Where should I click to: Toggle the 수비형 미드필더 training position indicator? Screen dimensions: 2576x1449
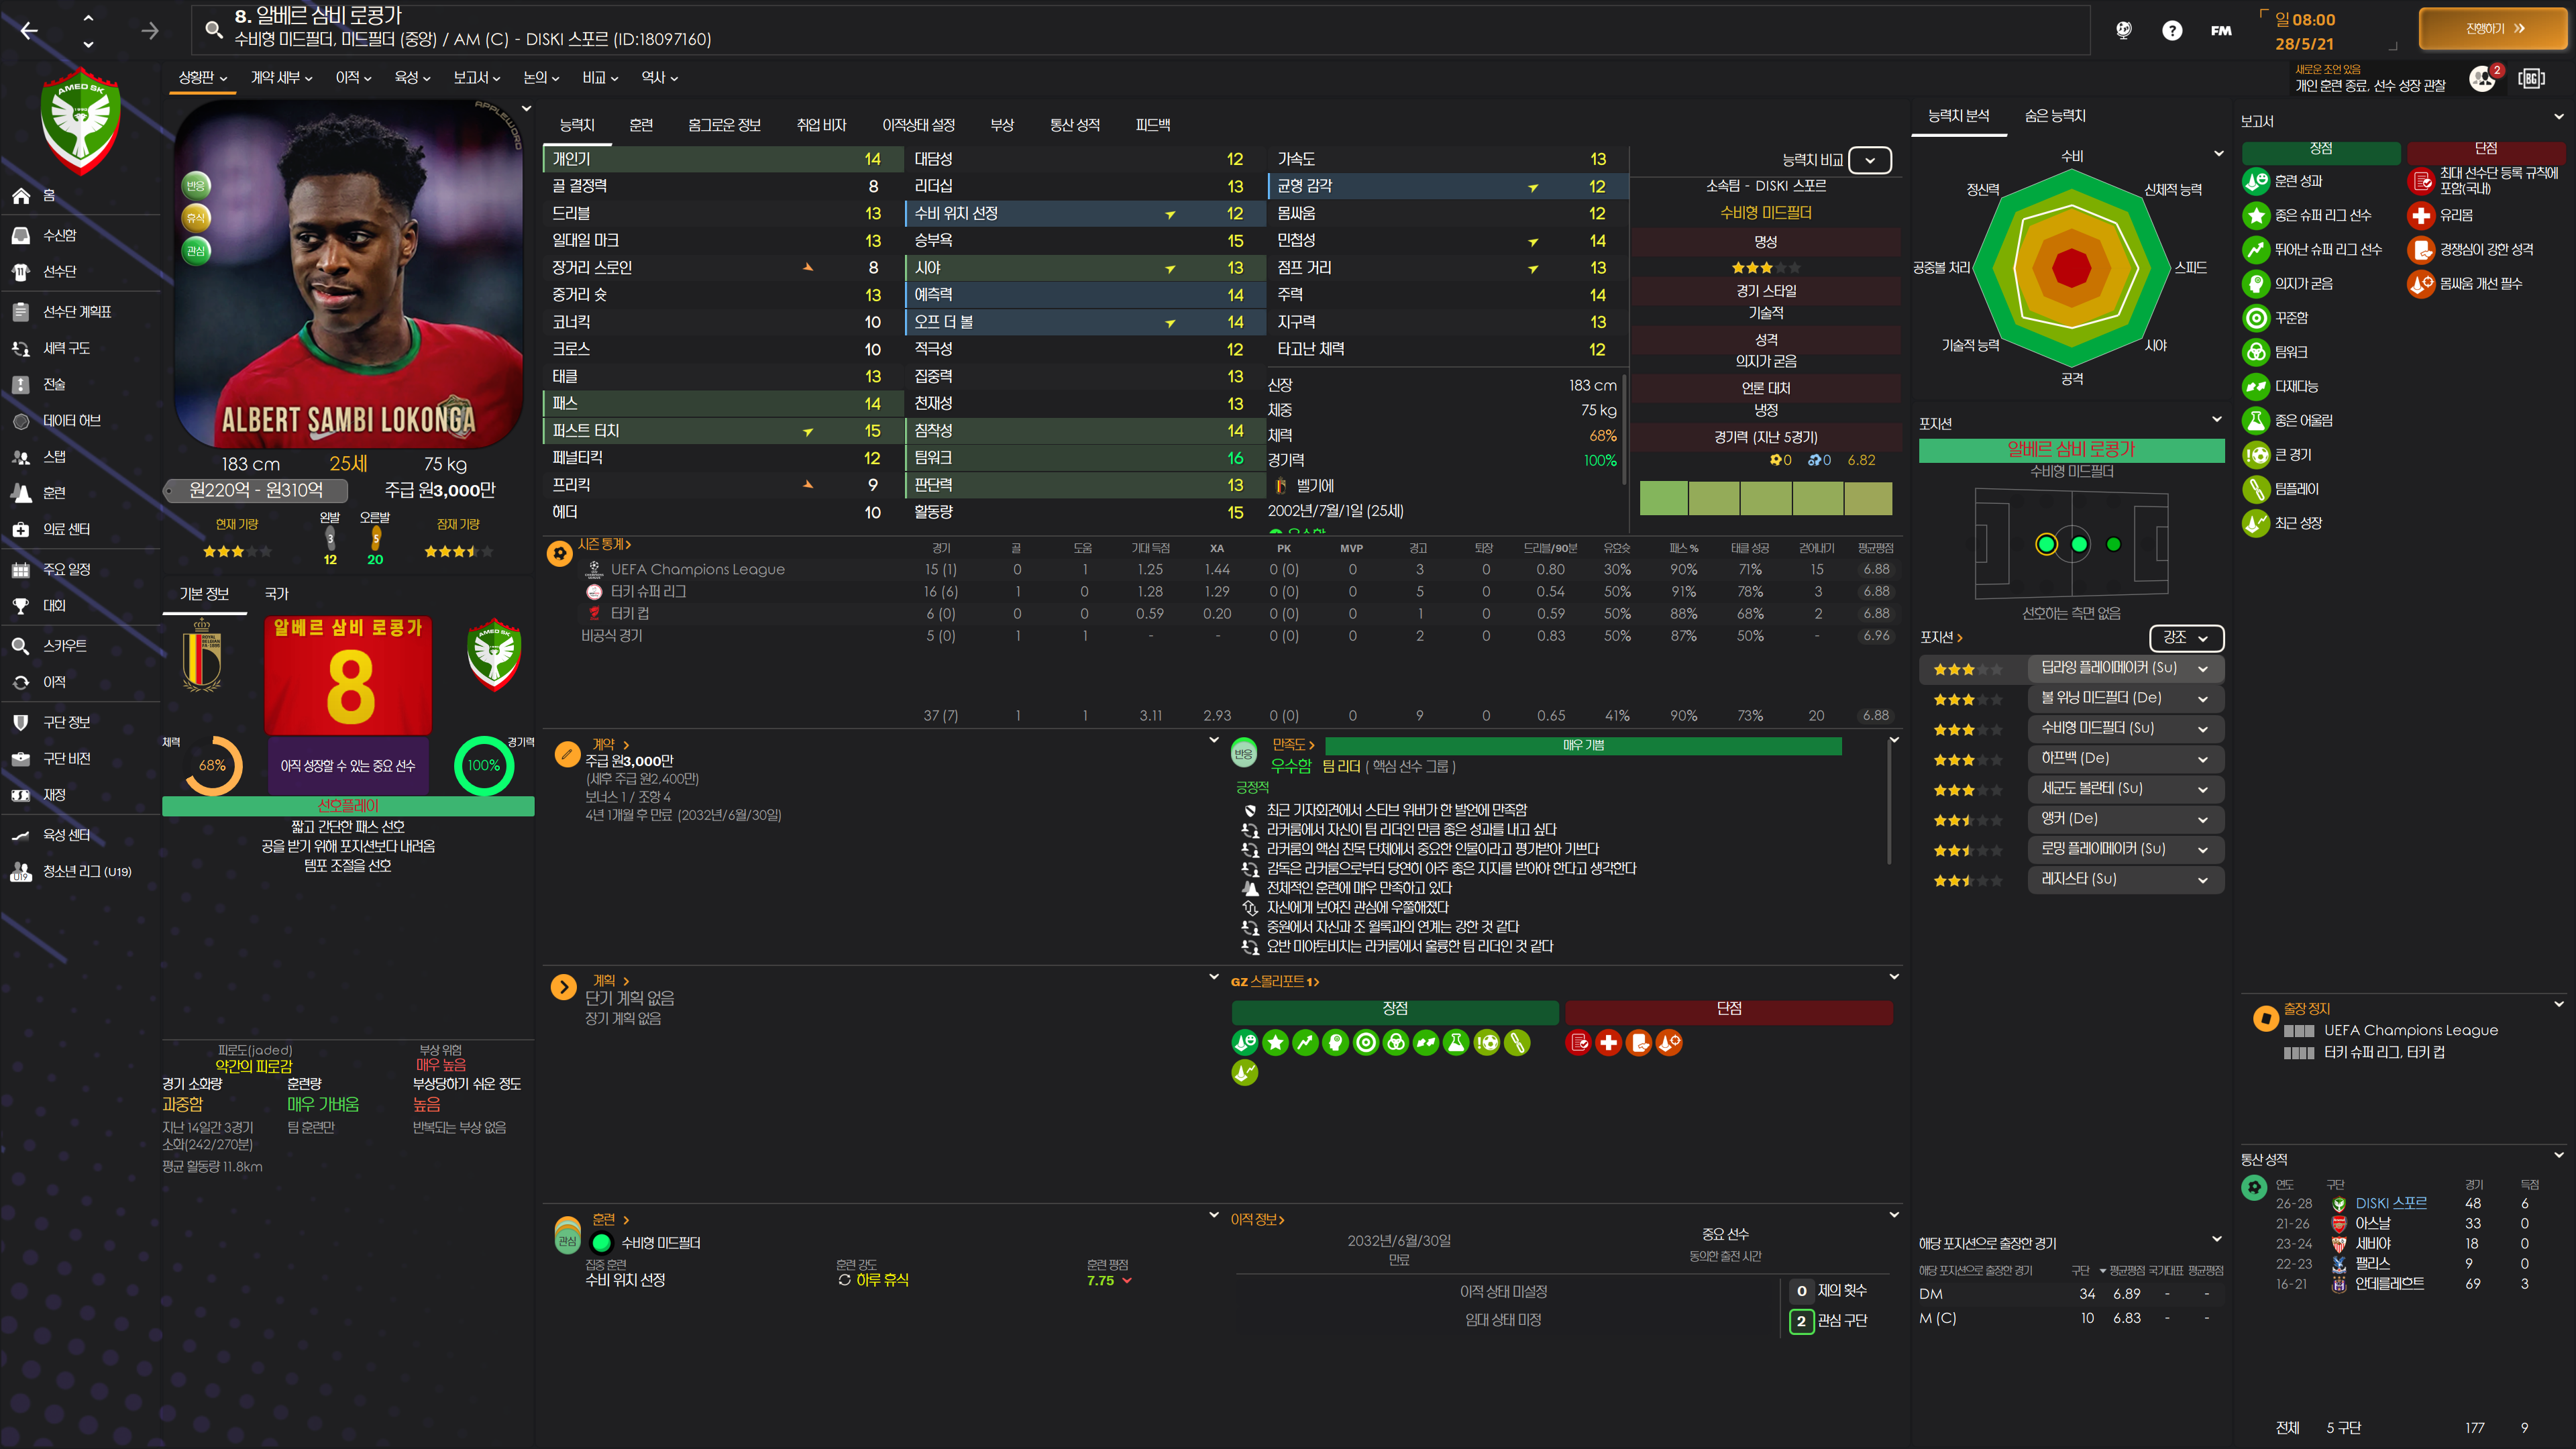point(601,1243)
